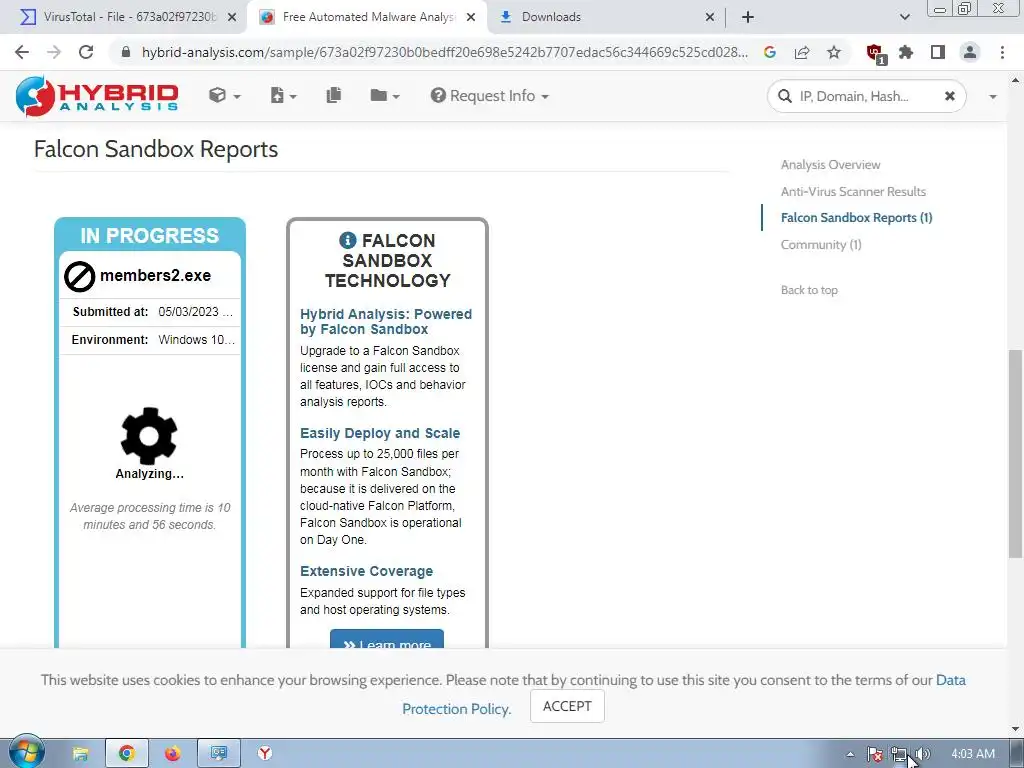Viewport: 1024px width, 768px height.
Task: Click the volume speaker tray icon
Action: pos(923,754)
